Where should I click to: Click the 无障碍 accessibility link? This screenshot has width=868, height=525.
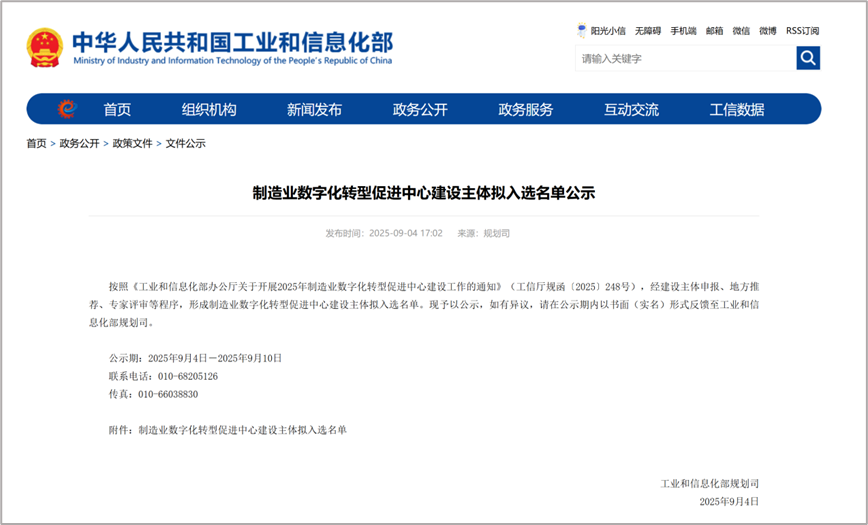(x=648, y=31)
